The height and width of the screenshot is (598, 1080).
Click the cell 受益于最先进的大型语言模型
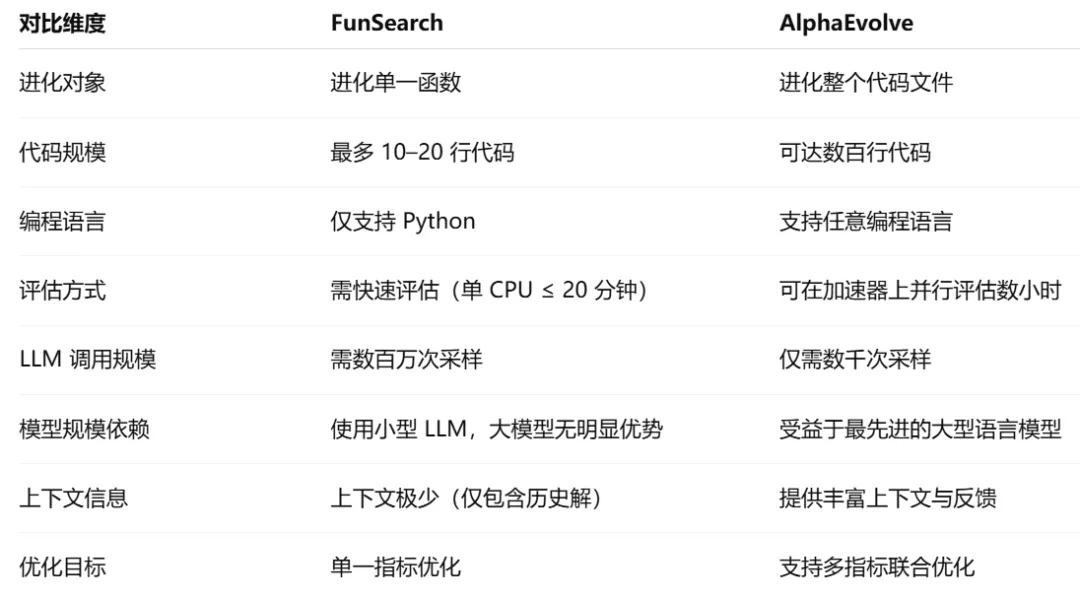point(920,429)
